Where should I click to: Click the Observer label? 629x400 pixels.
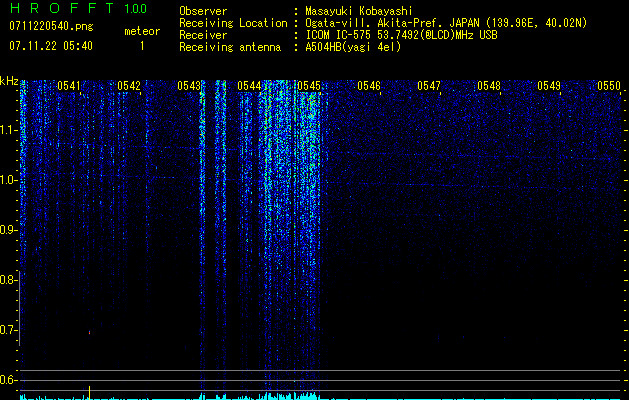[x=203, y=11]
